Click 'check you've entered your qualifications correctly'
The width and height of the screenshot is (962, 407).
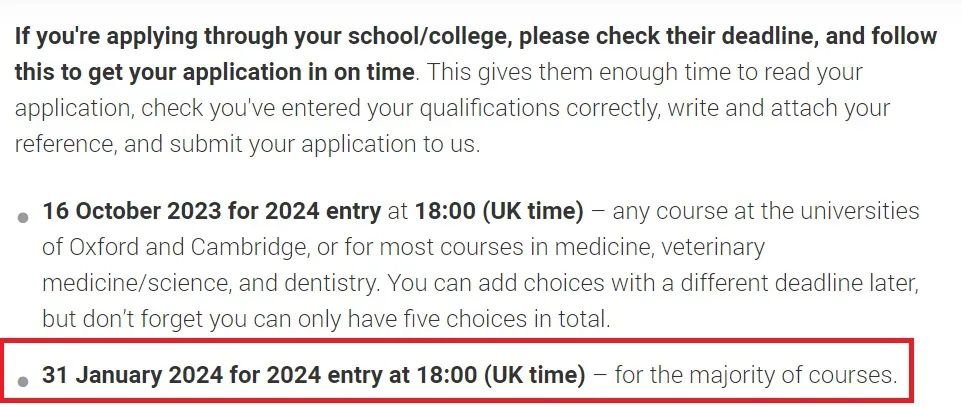click(x=402, y=108)
